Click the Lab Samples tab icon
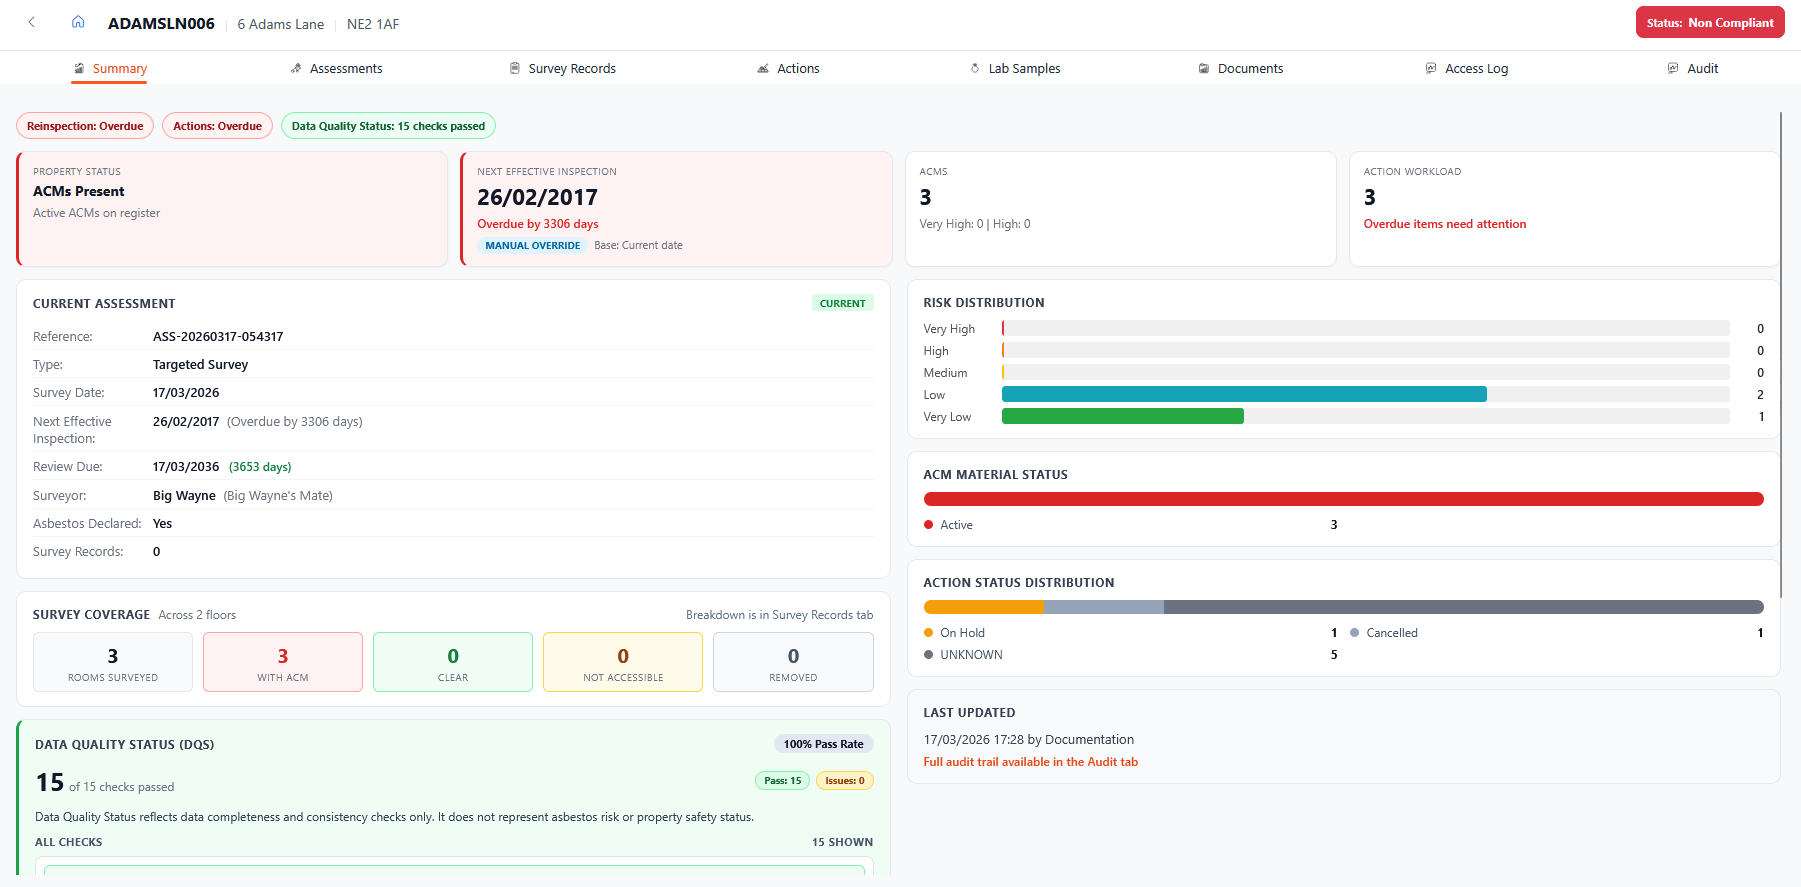 click(x=975, y=68)
